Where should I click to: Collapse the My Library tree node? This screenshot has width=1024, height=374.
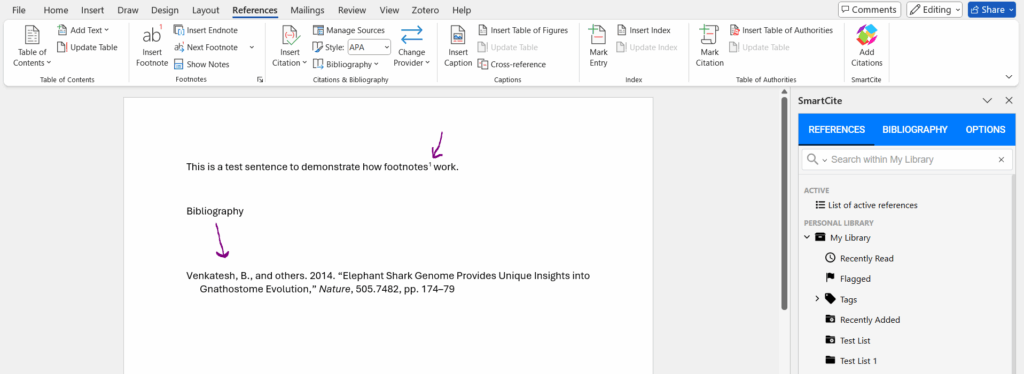807,238
